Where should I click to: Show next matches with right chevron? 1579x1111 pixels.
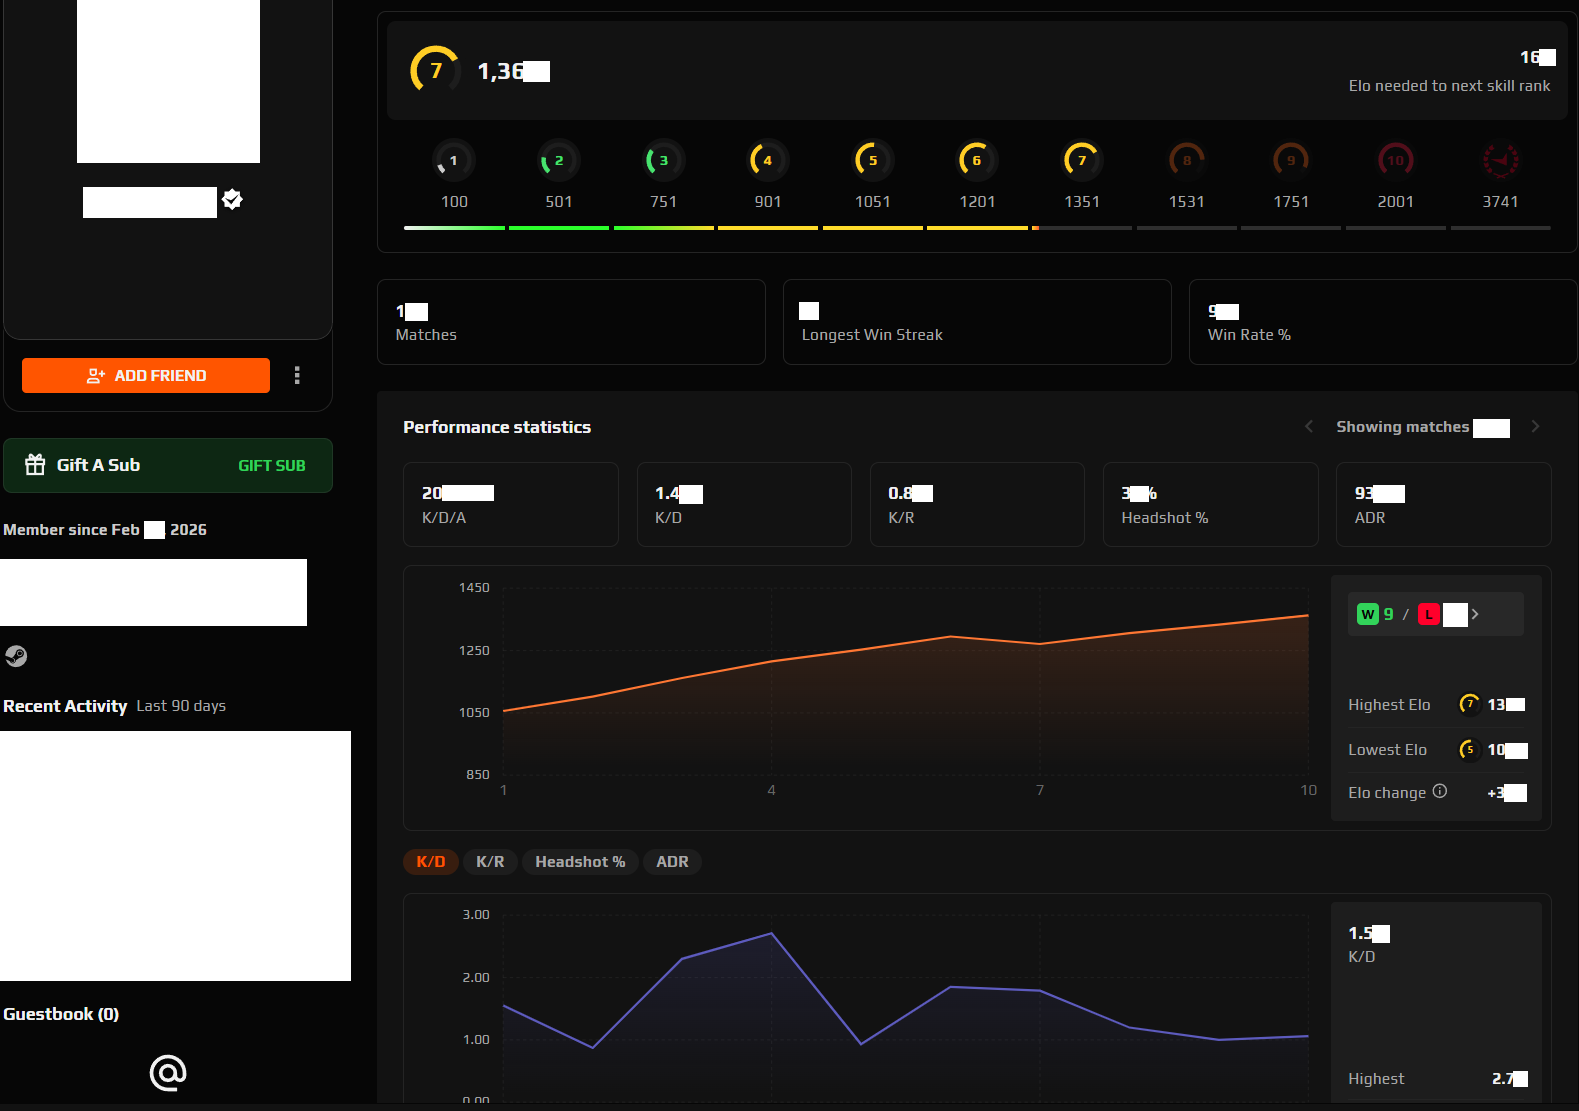[x=1535, y=427]
